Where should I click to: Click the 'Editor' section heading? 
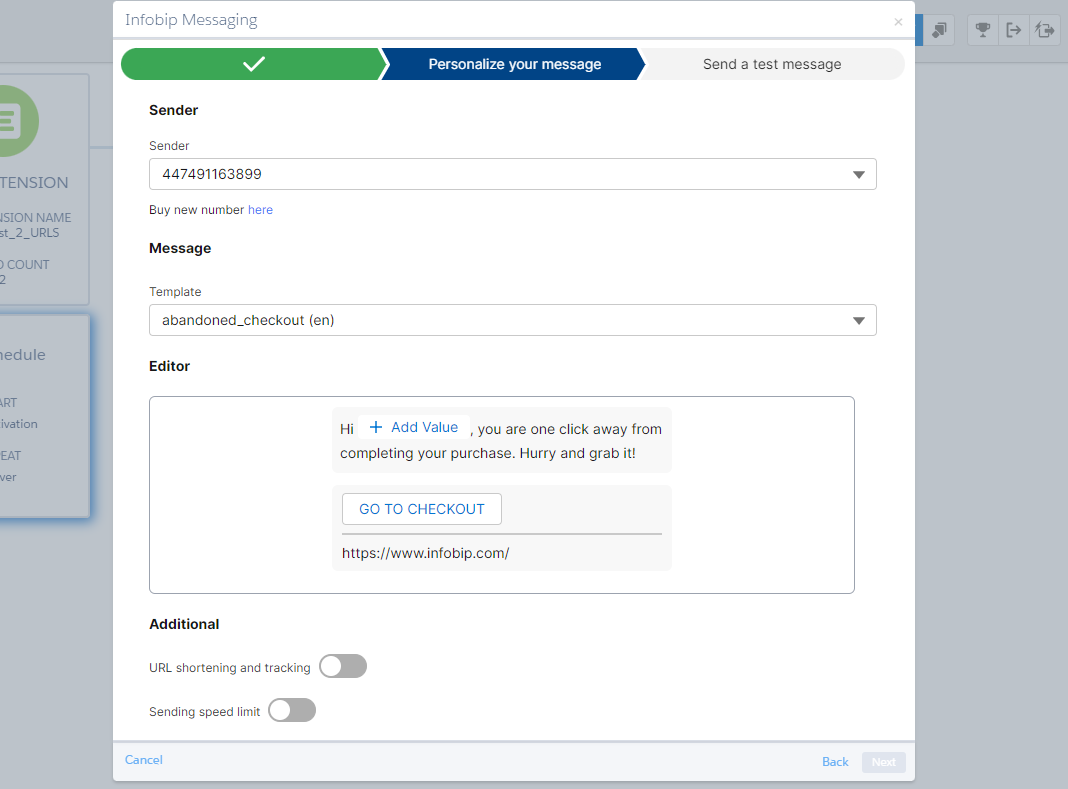tap(170, 366)
